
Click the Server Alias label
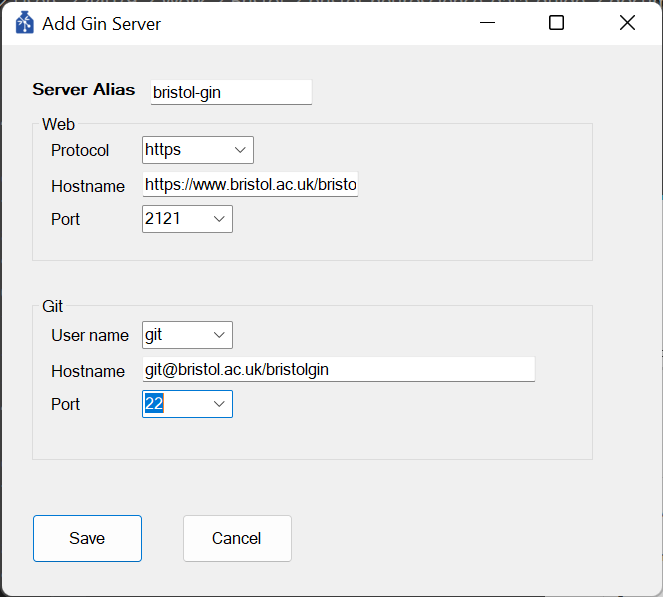[84, 90]
